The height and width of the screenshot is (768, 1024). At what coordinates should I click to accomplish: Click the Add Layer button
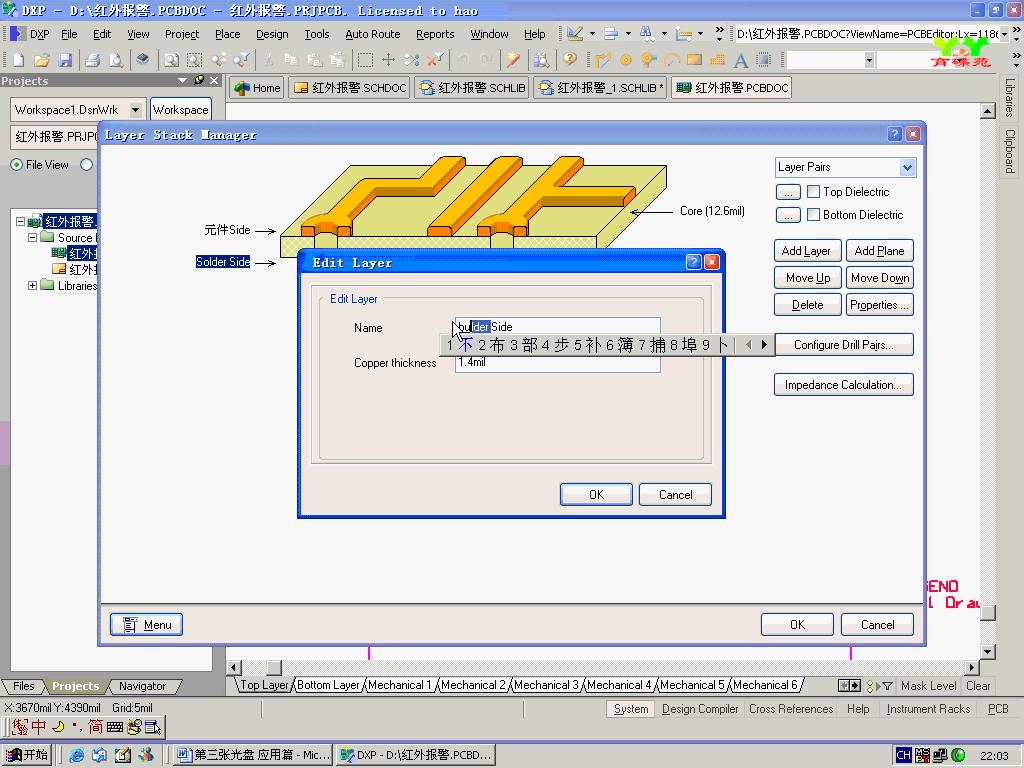point(807,251)
